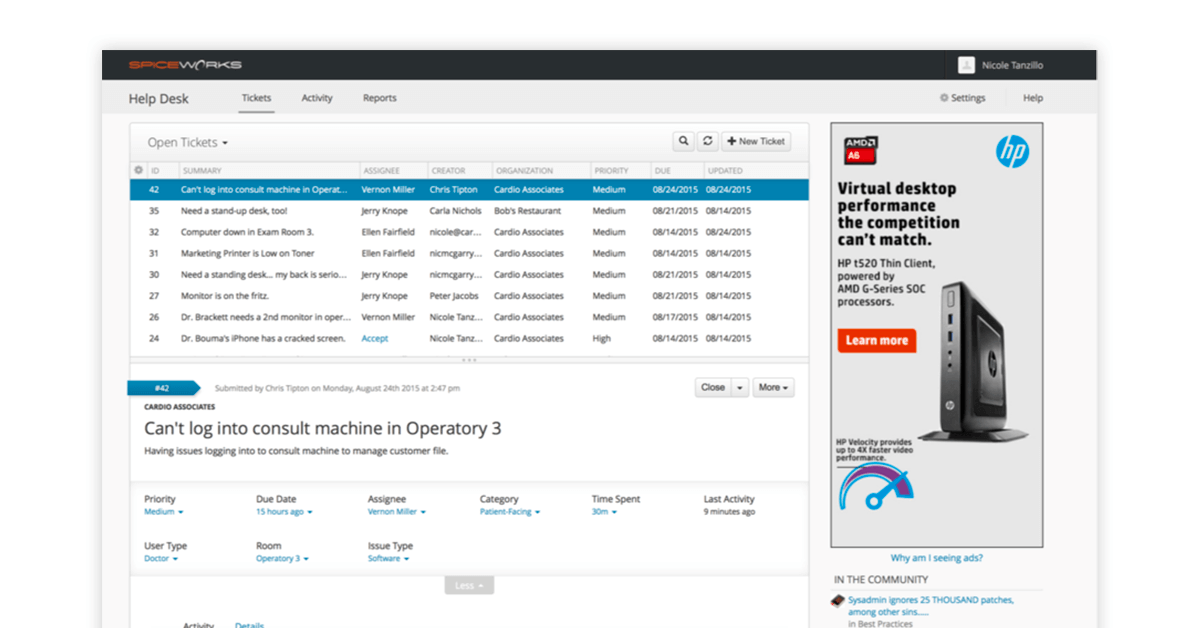Open the Reports tab
1200x628 pixels.
380,98
